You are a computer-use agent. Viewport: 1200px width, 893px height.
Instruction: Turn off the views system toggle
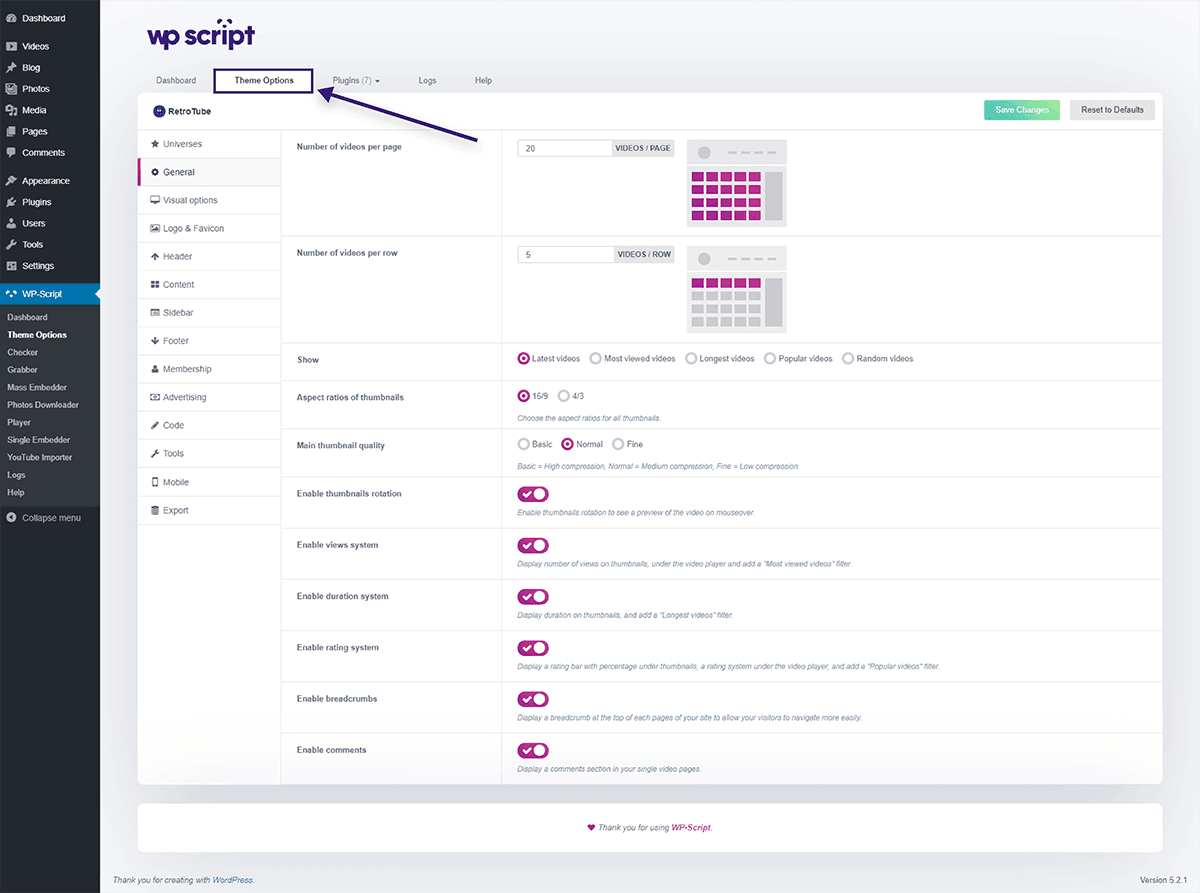pyautogui.click(x=533, y=545)
